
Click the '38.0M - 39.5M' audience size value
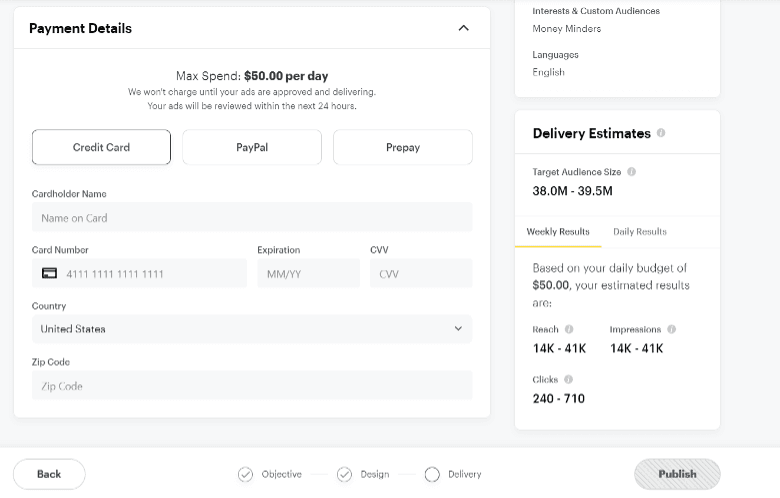573,191
